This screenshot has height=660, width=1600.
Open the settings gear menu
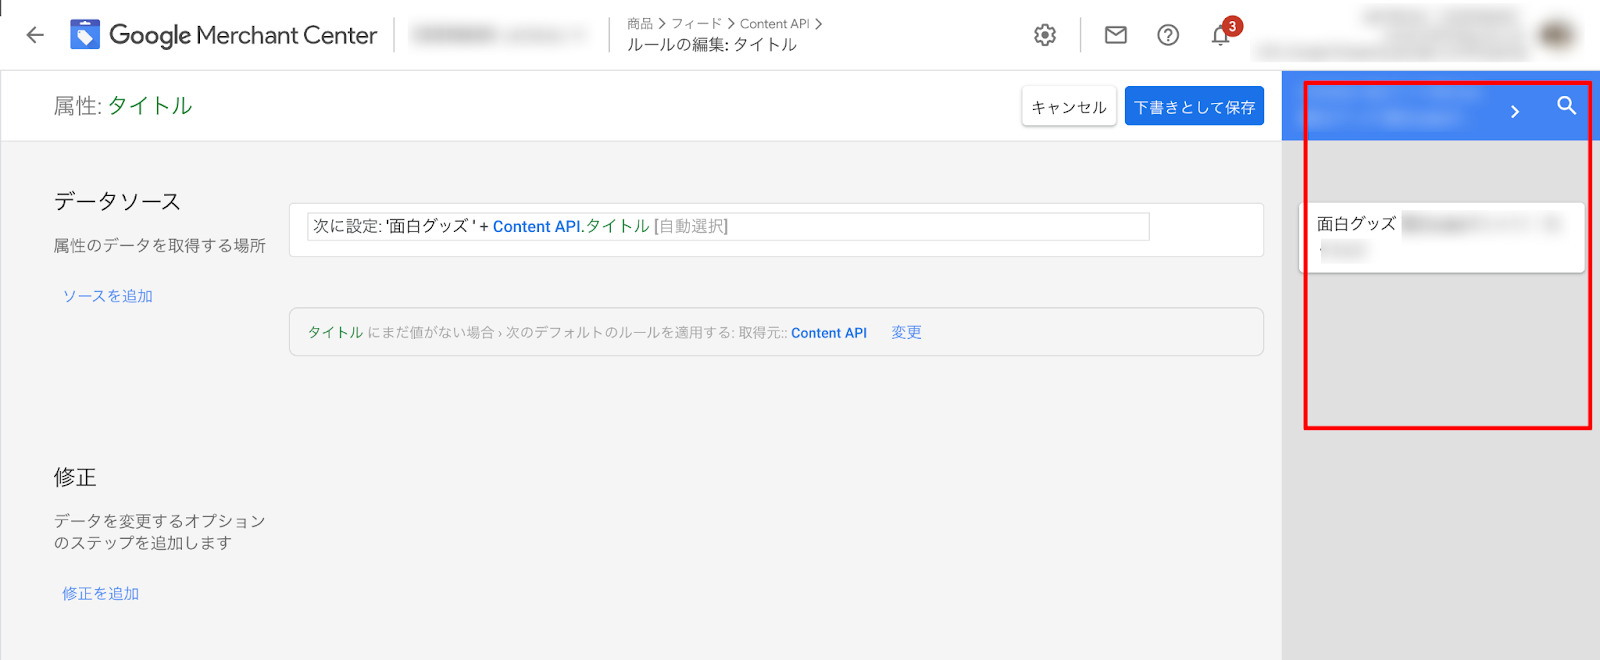(1045, 35)
